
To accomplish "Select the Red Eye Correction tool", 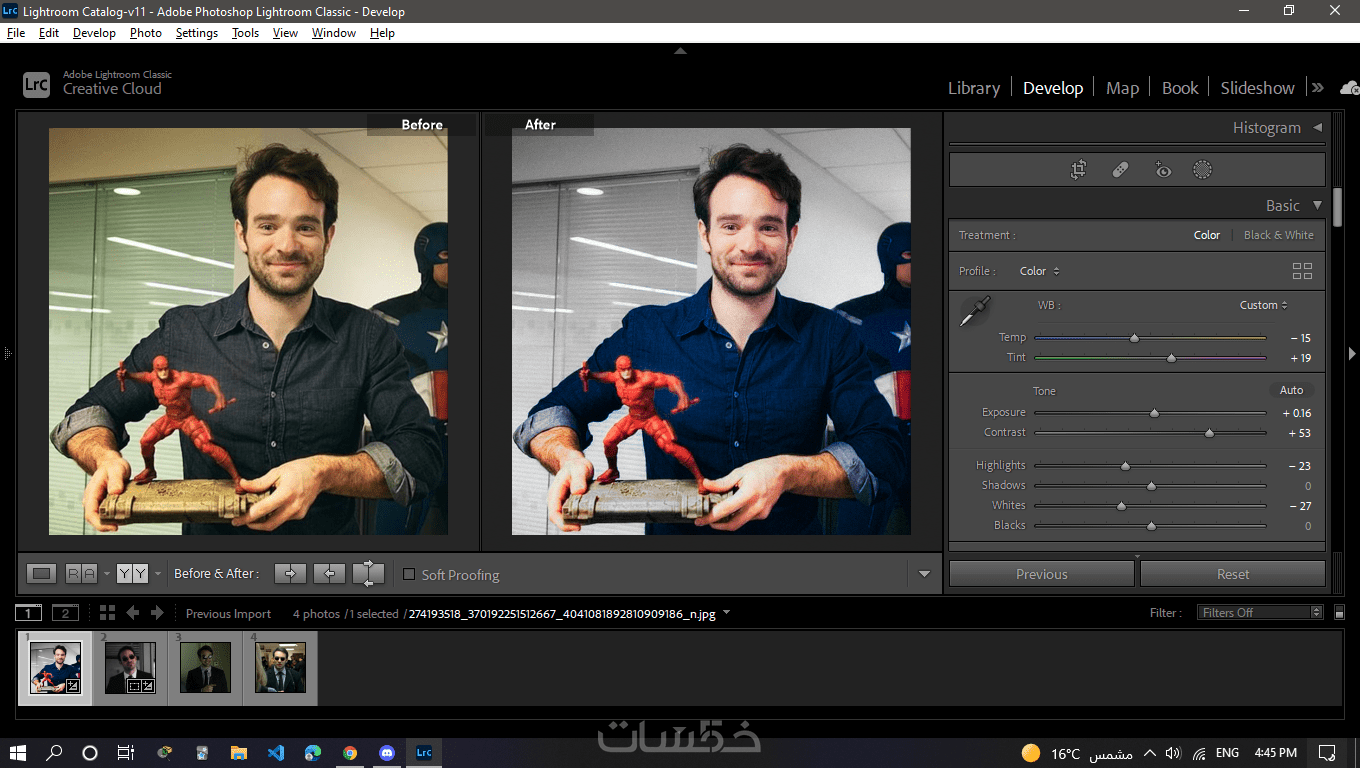I will coord(1162,170).
